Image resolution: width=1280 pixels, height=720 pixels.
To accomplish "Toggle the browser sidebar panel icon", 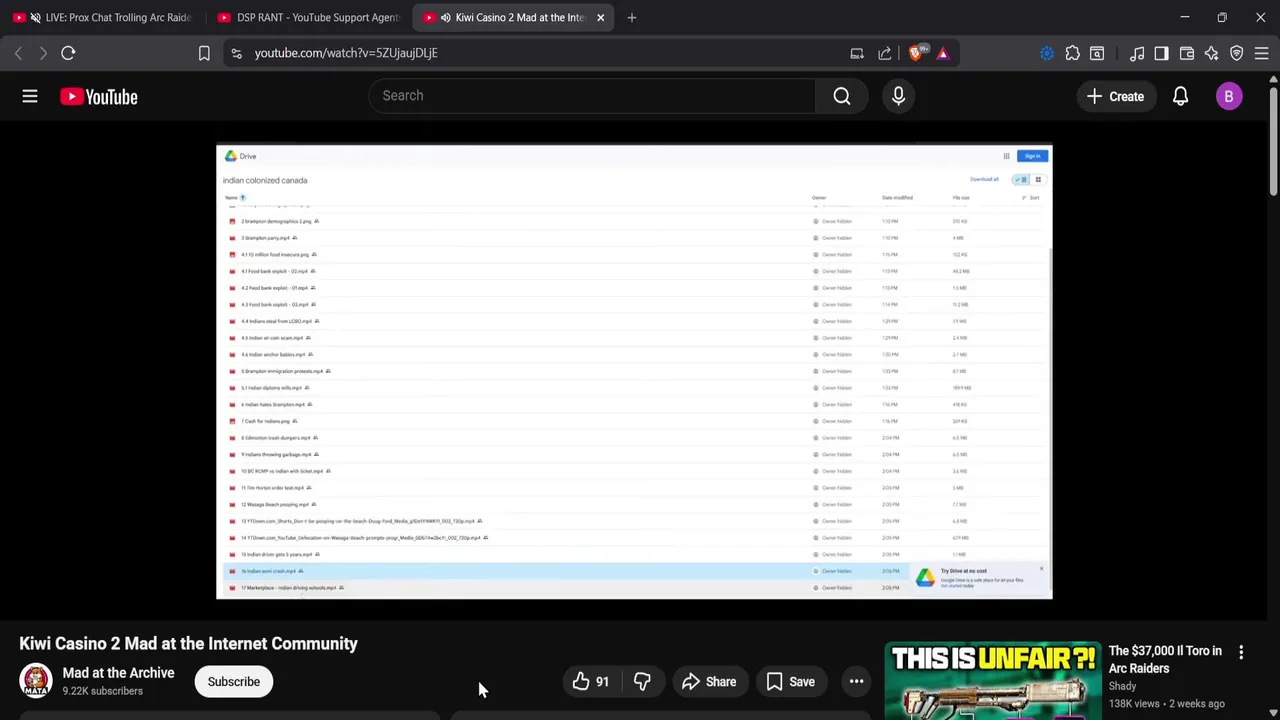I will 1161,53.
